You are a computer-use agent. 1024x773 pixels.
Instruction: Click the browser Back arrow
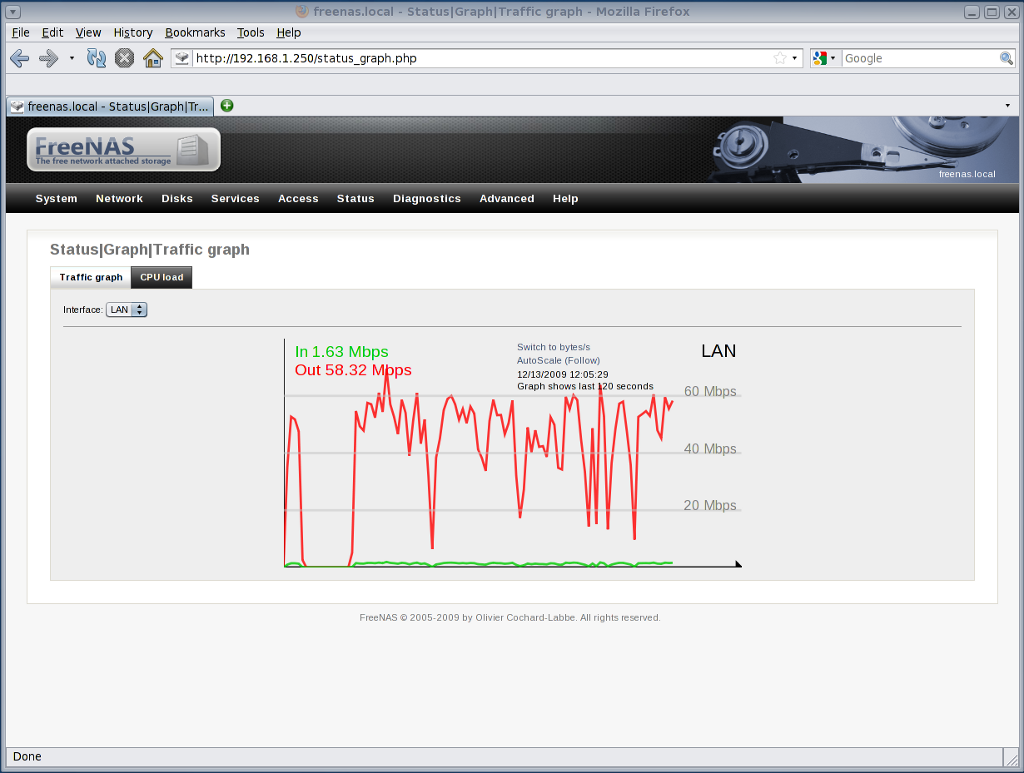click(19, 58)
